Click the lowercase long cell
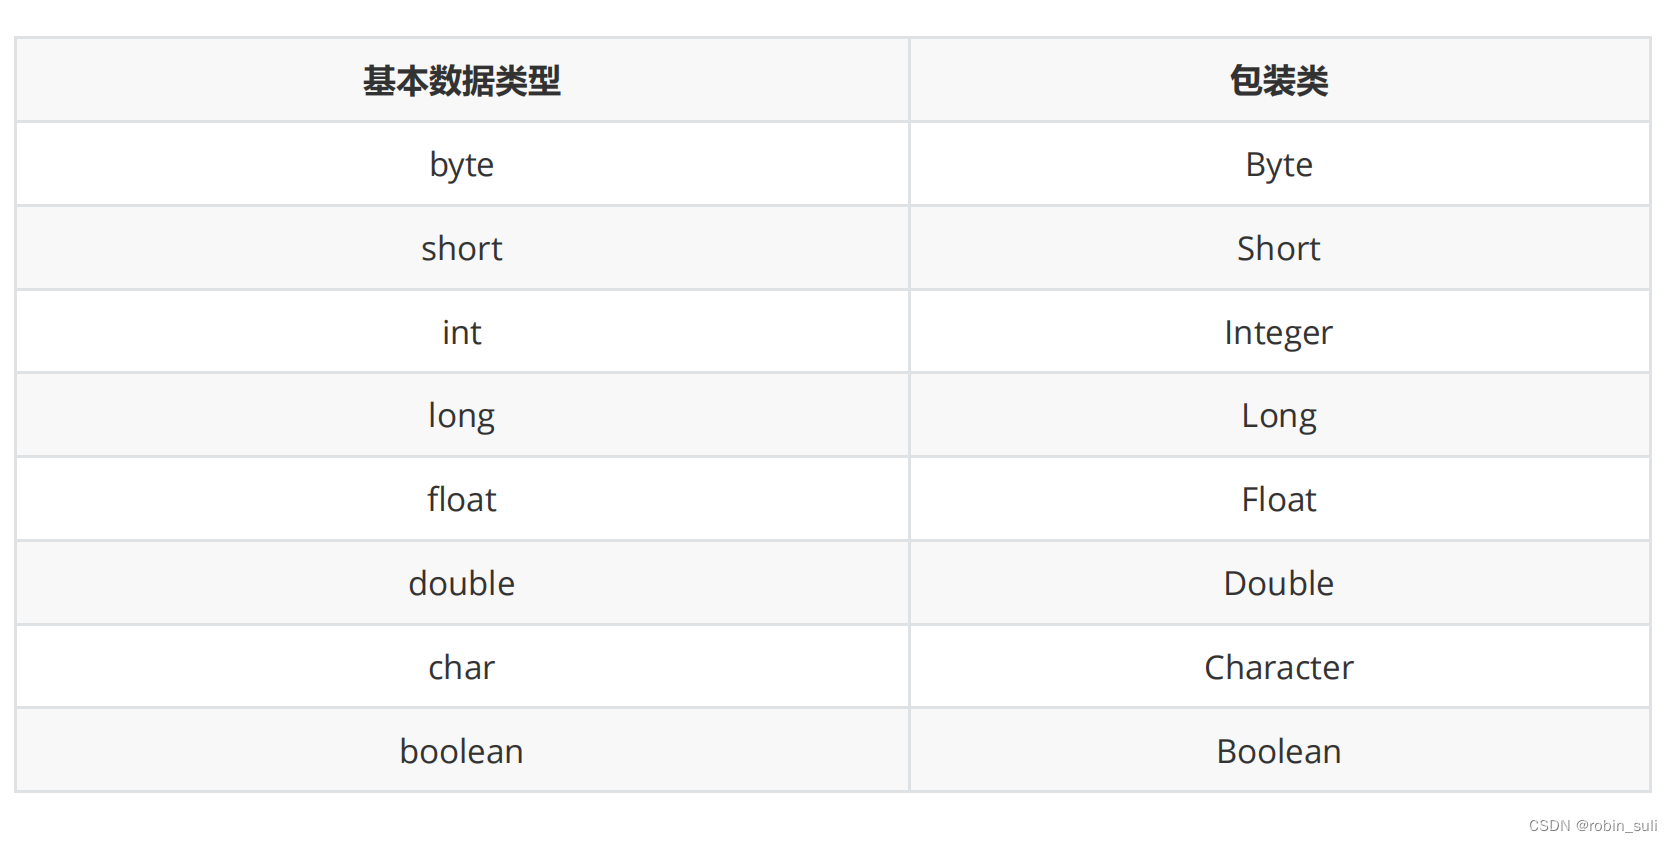 coord(462,415)
